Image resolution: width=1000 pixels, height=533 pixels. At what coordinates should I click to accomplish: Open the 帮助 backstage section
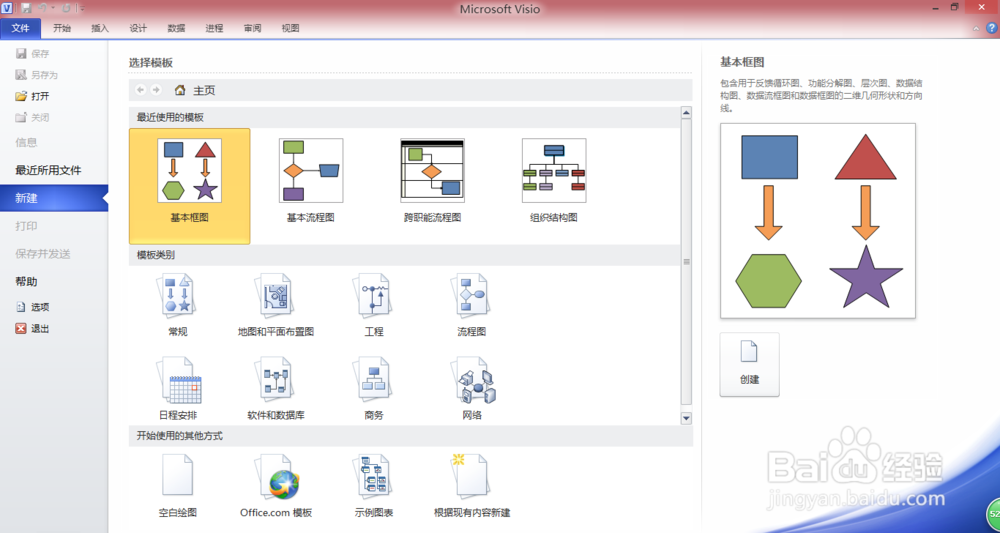pos(26,281)
